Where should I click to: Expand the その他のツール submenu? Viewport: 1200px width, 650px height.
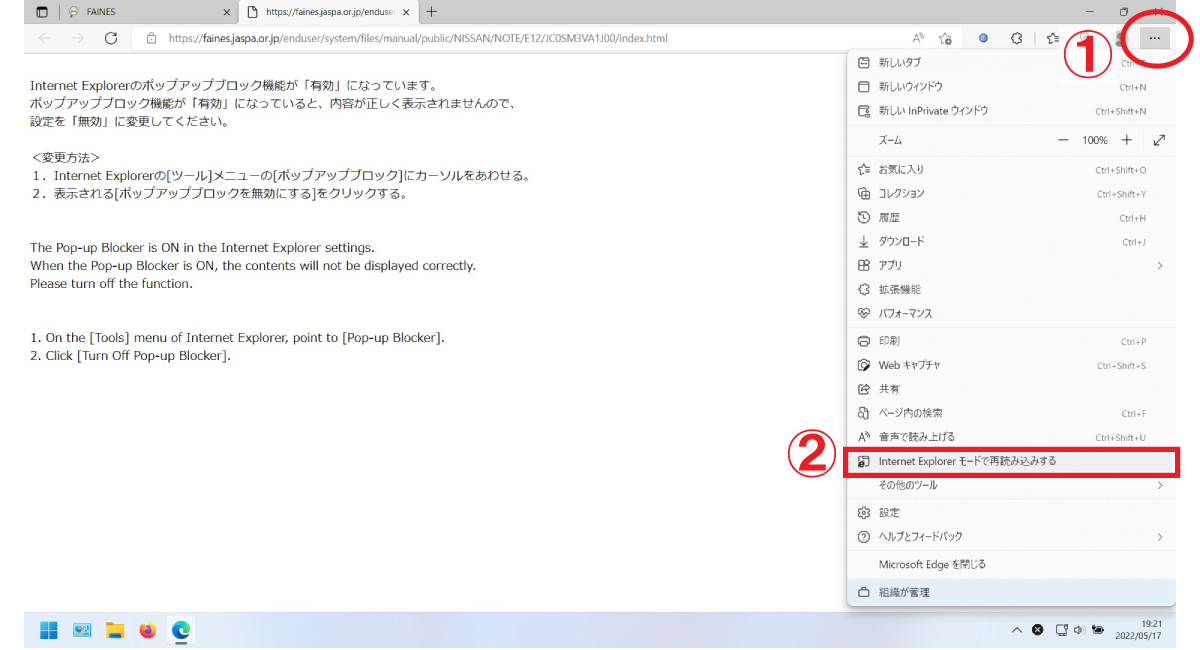click(1160, 485)
